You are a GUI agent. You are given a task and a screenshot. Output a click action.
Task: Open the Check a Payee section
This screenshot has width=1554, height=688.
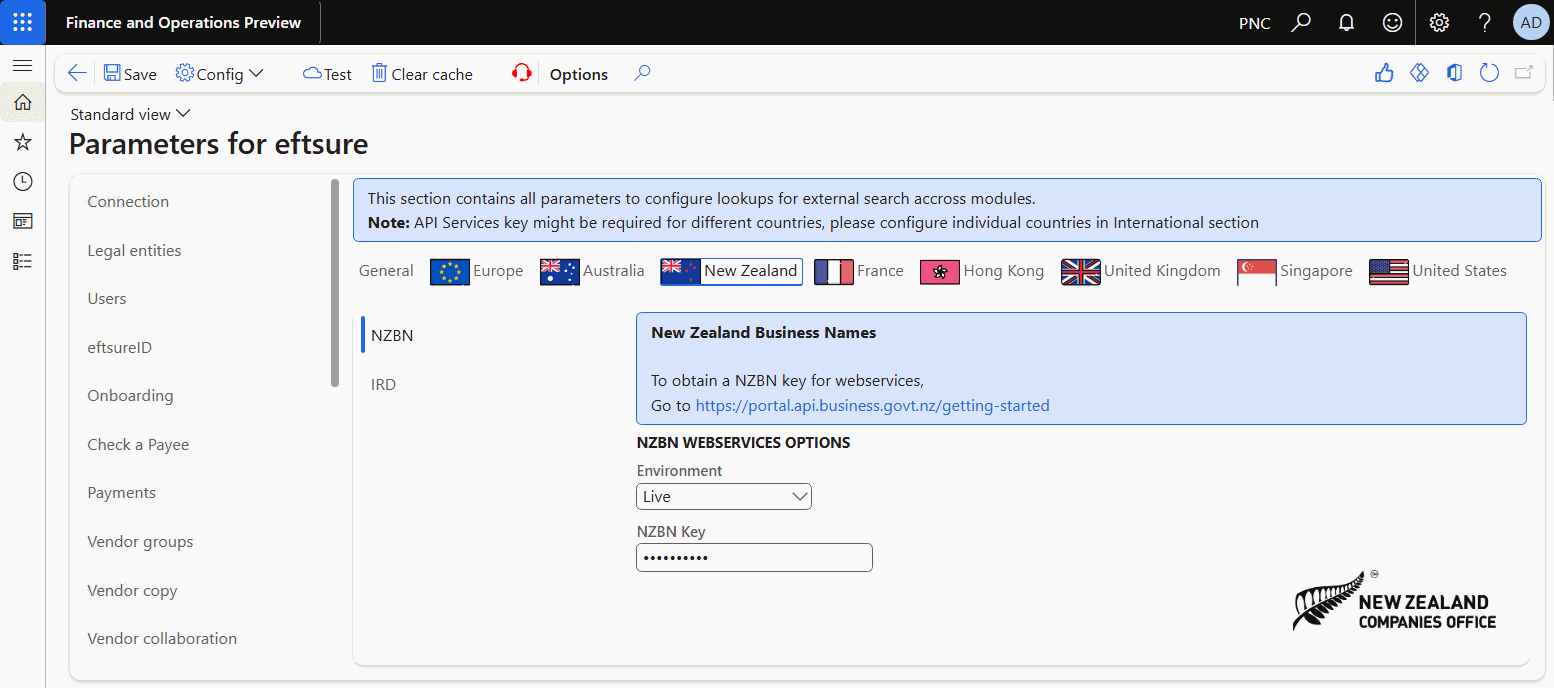[138, 444]
